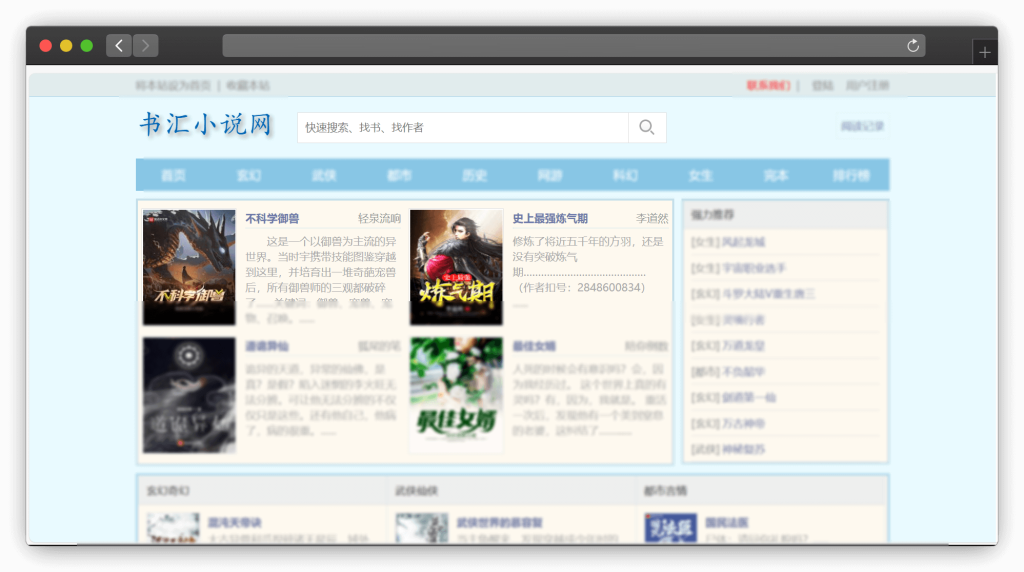Open the 玄幻 navigation tab

click(x=249, y=176)
